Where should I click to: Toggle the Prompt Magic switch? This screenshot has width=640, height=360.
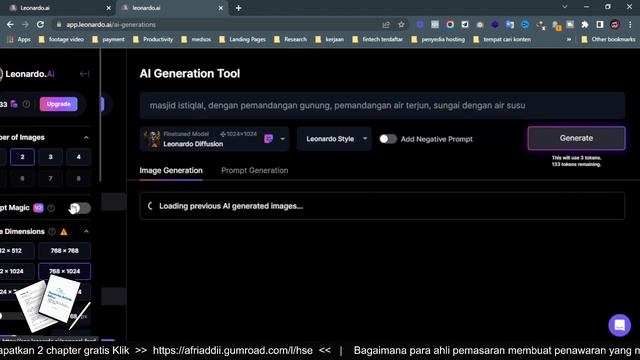tap(80, 208)
